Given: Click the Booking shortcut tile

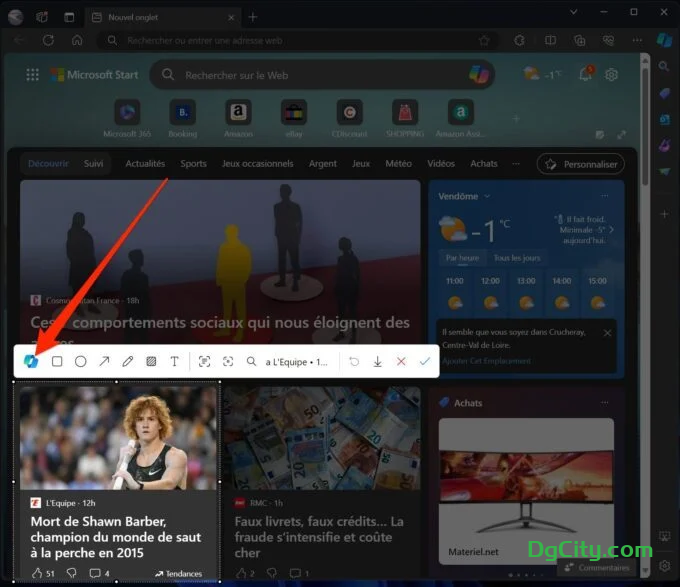Looking at the screenshot, I should point(183,118).
